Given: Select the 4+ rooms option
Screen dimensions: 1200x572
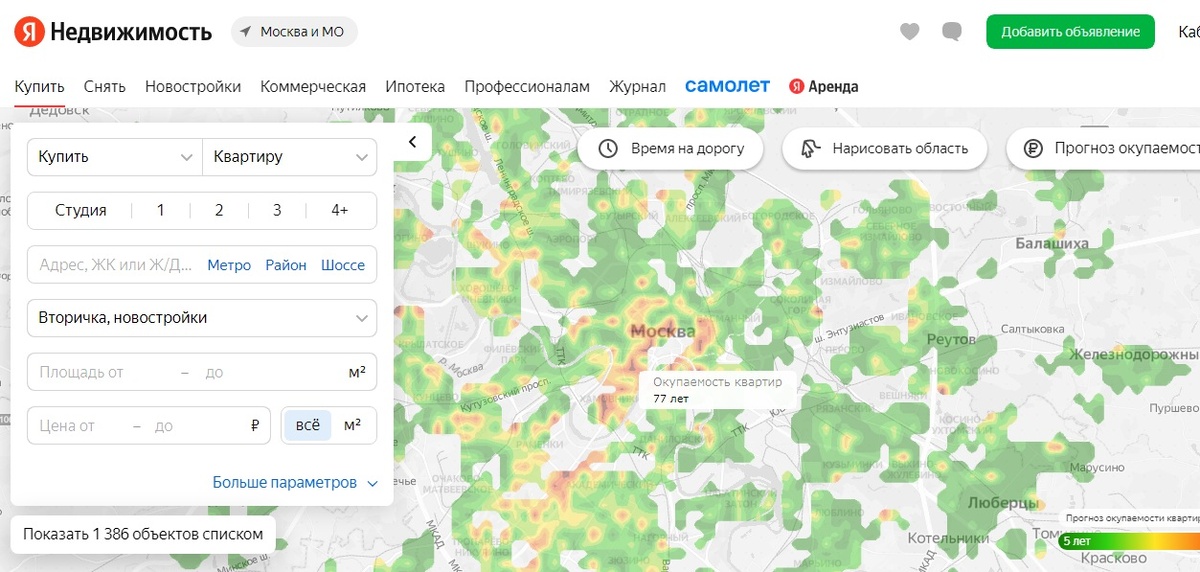Looking at the screenshot, I should point(340,210).
